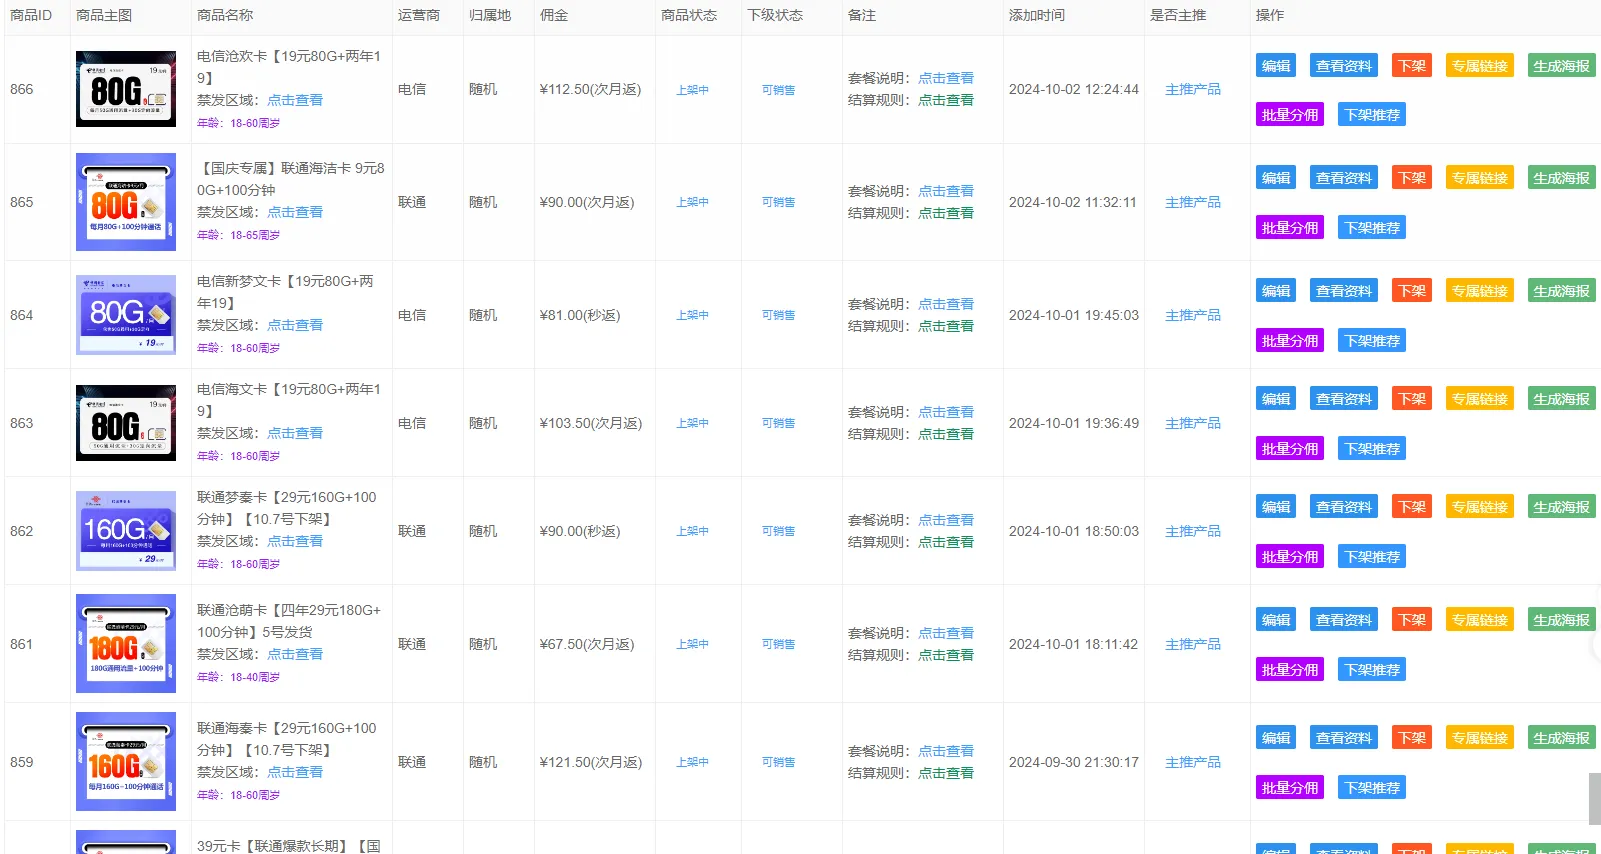This screenshot has height=854, width=1601.
Task: Click 生成海报 for product 865
Action: point(1562,178)
